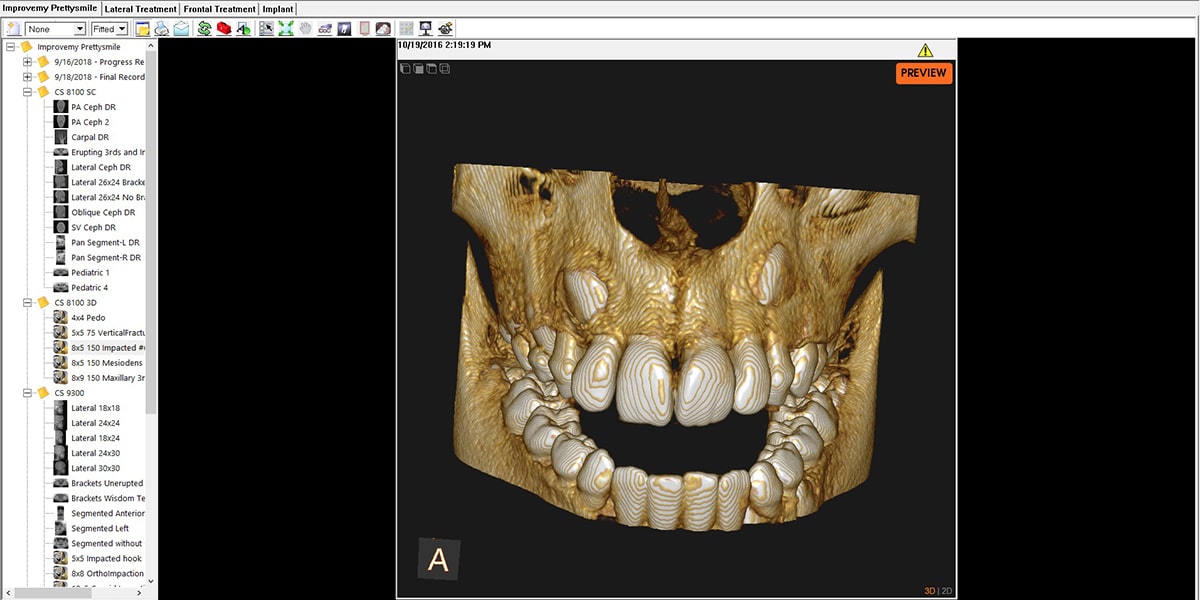This screenshot has height=600, width=1200.
Task: Click the red toolbox icon
Action: [x=224, y=29]
